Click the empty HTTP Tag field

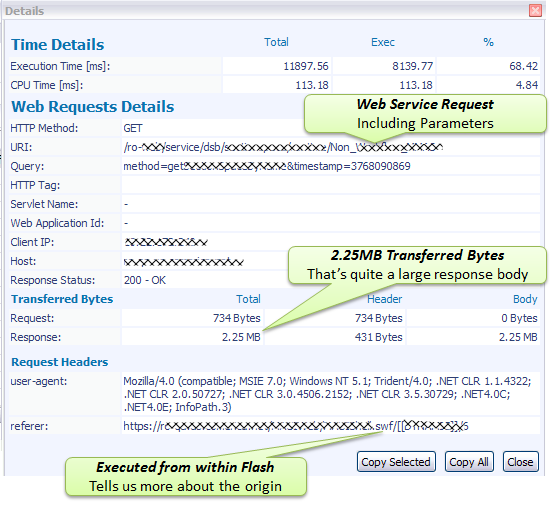tap(331, 185)
